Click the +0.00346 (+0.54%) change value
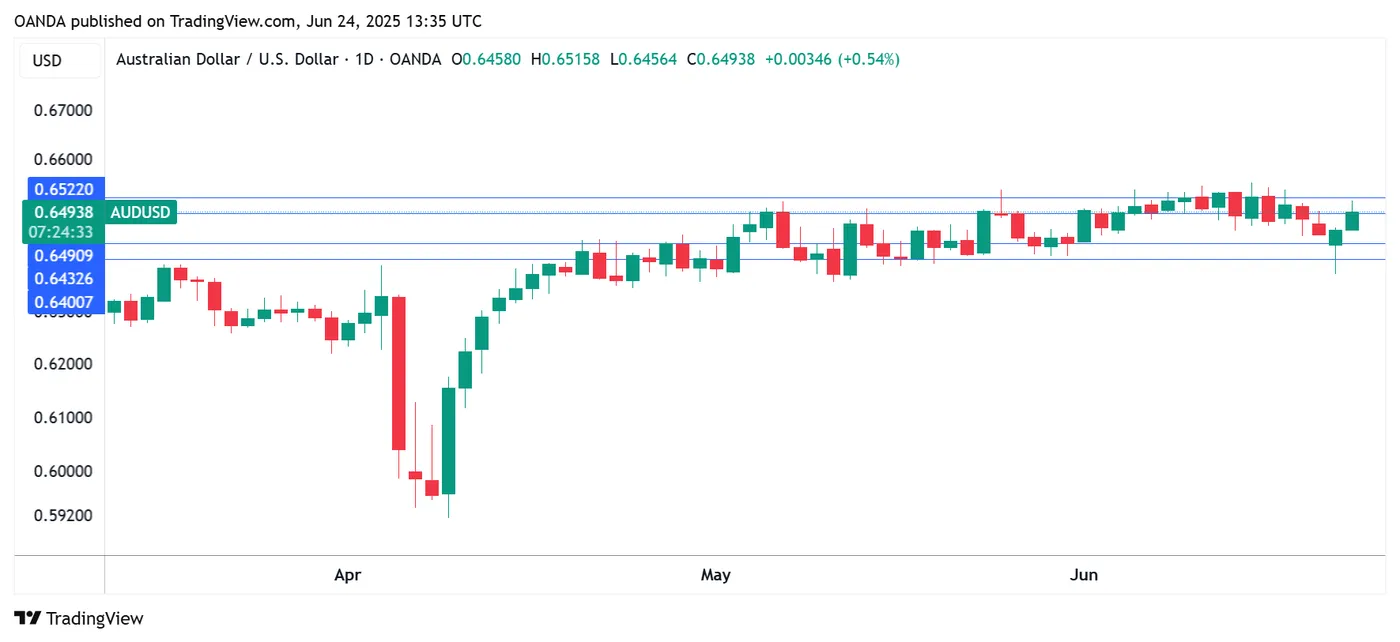 832,60
